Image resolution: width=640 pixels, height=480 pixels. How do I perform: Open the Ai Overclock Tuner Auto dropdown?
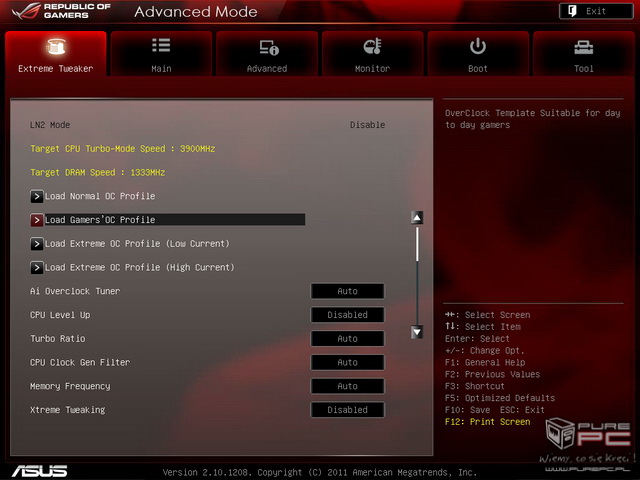347,291
